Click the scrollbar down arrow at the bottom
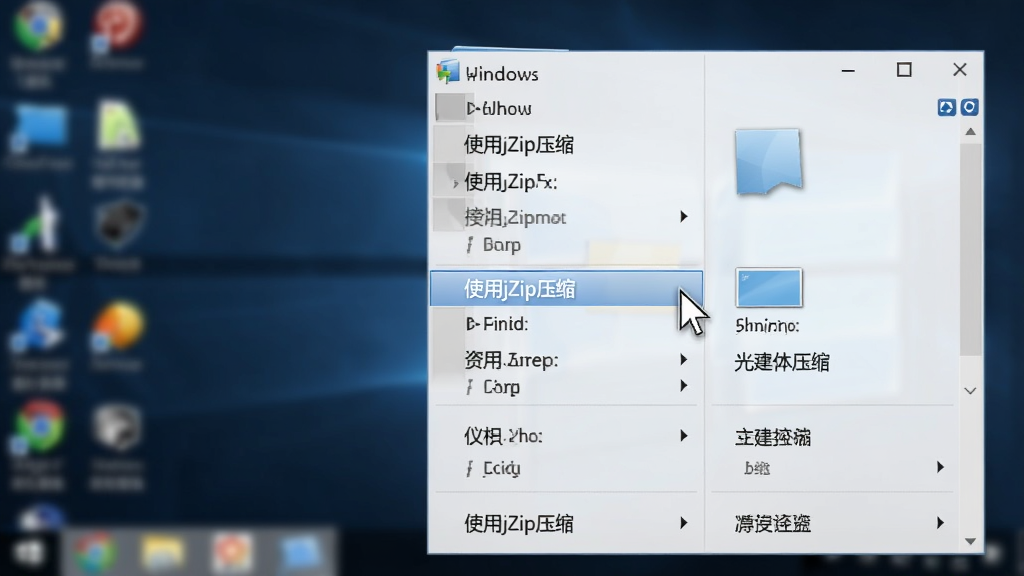1024x576 pixels. click(x=970, y=541)
